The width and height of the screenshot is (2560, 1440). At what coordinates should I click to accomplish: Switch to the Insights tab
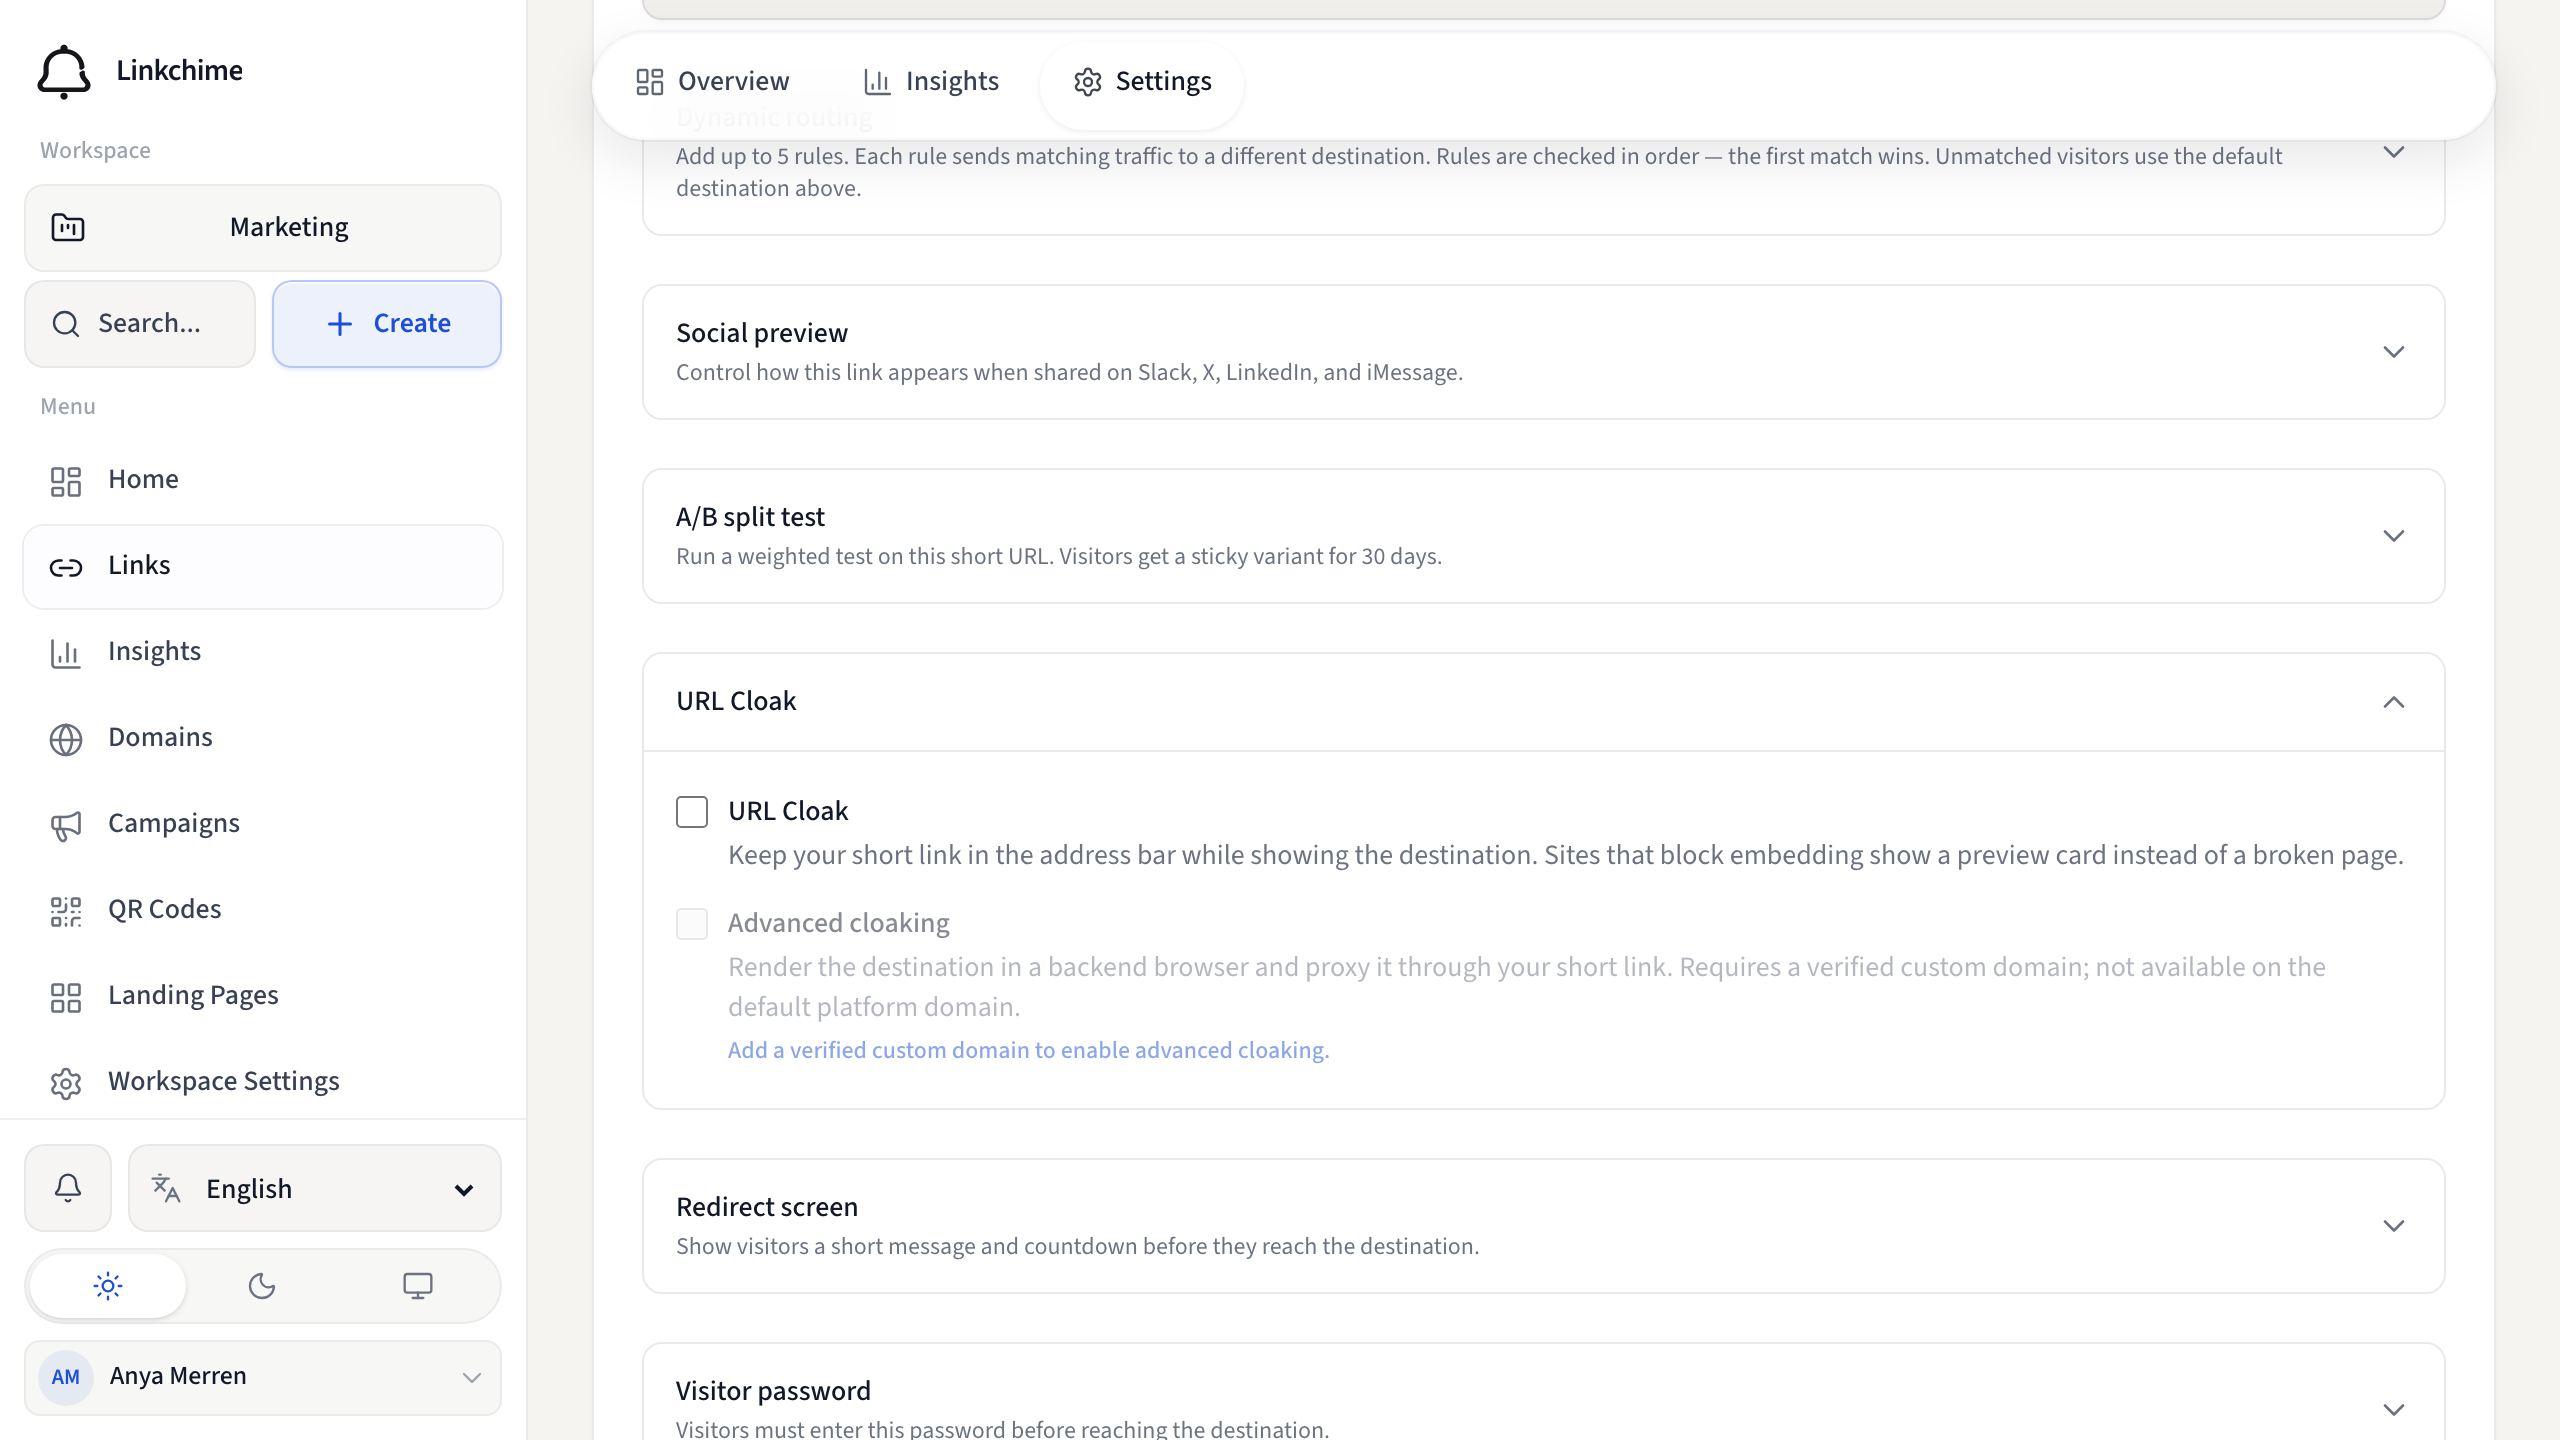click(931, 82)
